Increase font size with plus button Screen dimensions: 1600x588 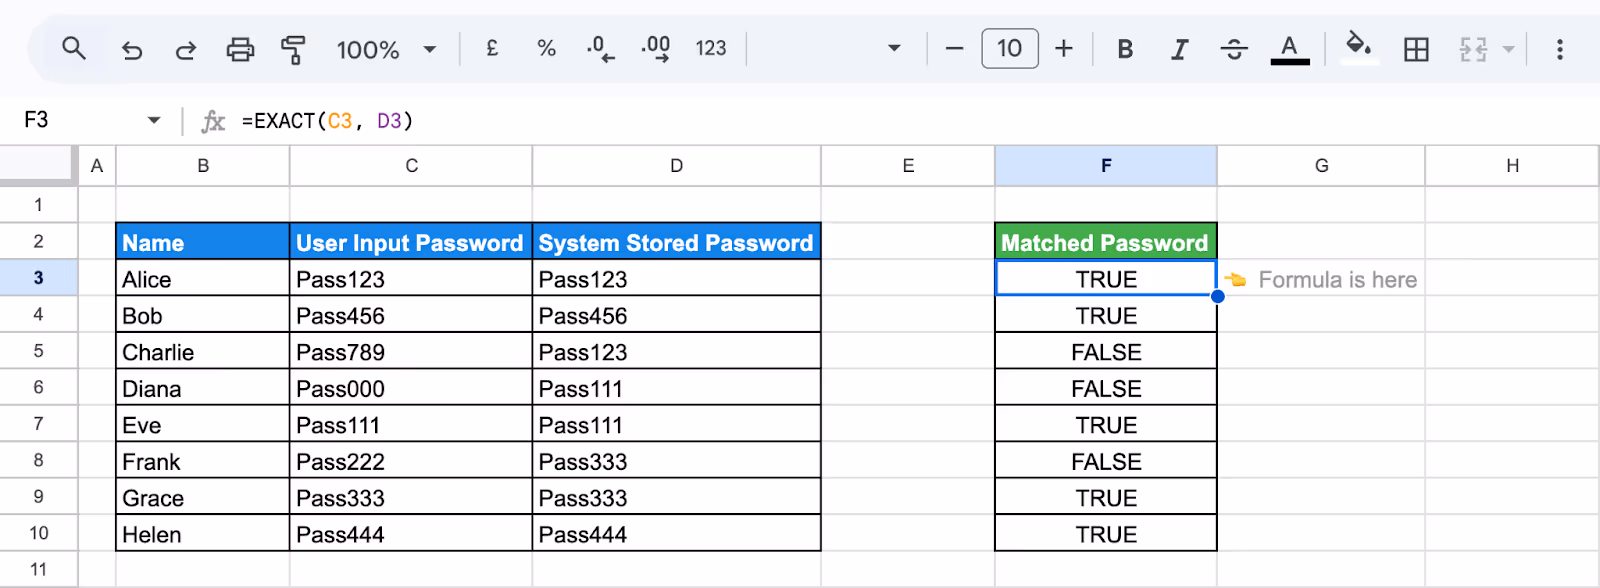point(1064,48)
